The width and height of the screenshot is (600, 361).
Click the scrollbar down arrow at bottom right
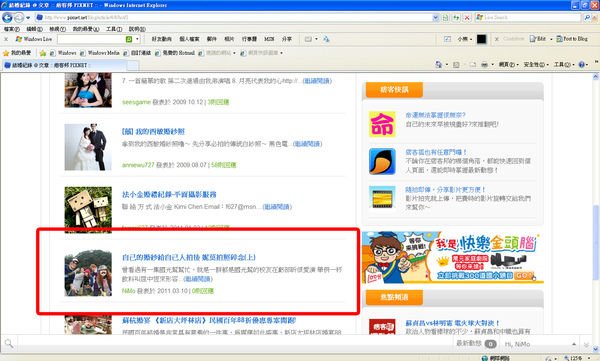point(596,349)
